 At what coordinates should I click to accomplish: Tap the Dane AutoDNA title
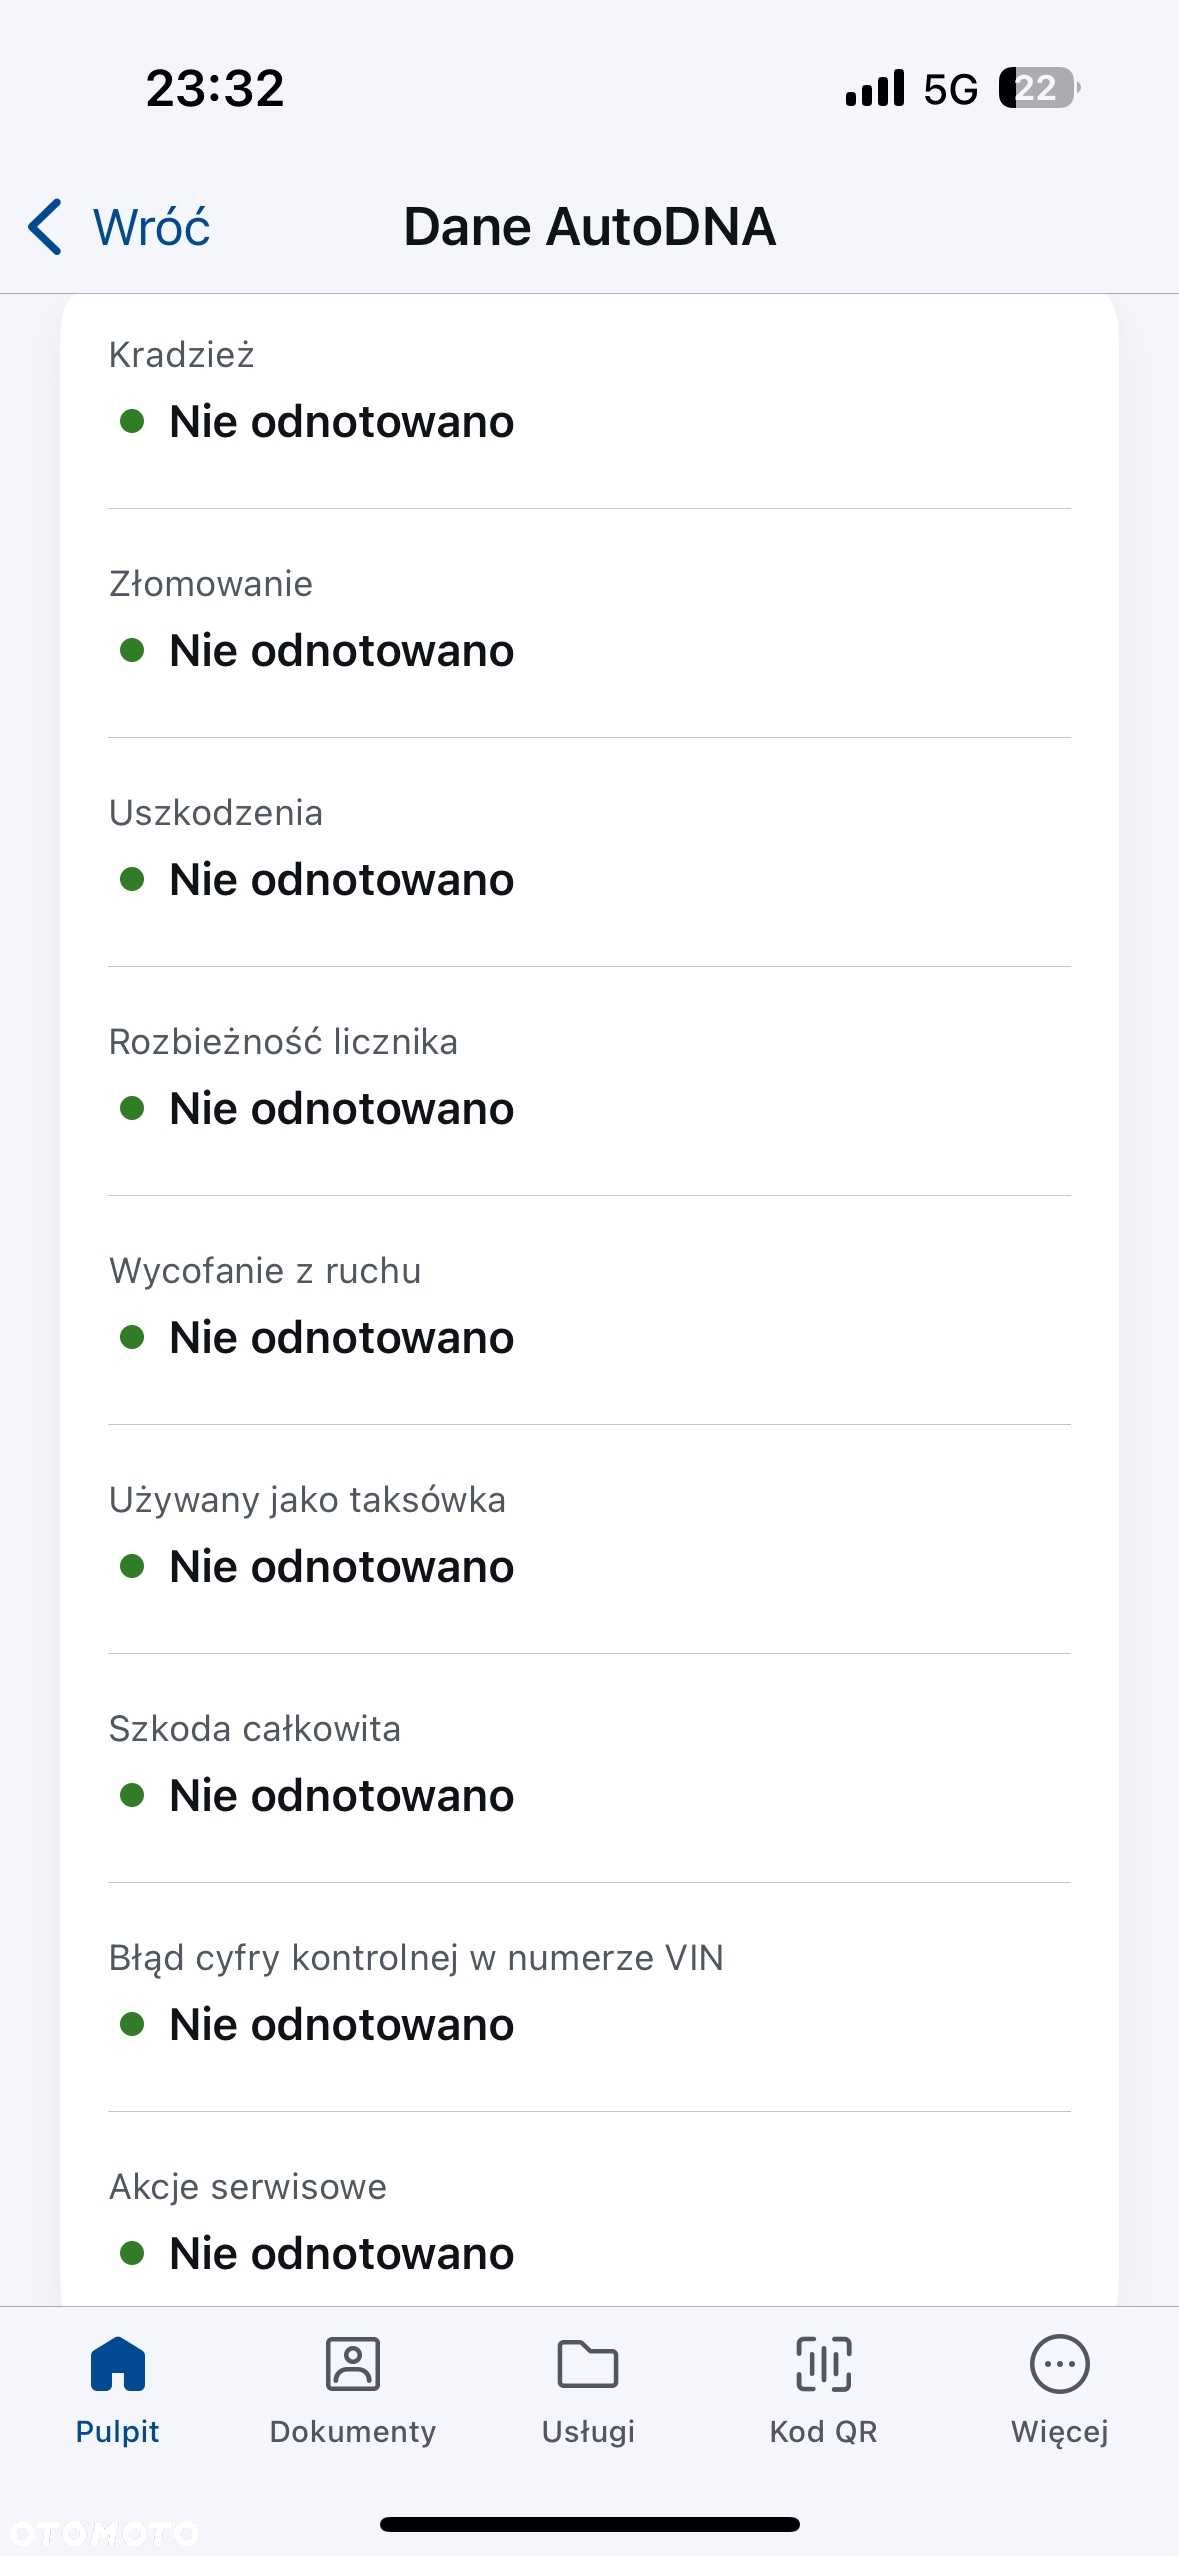590,227
